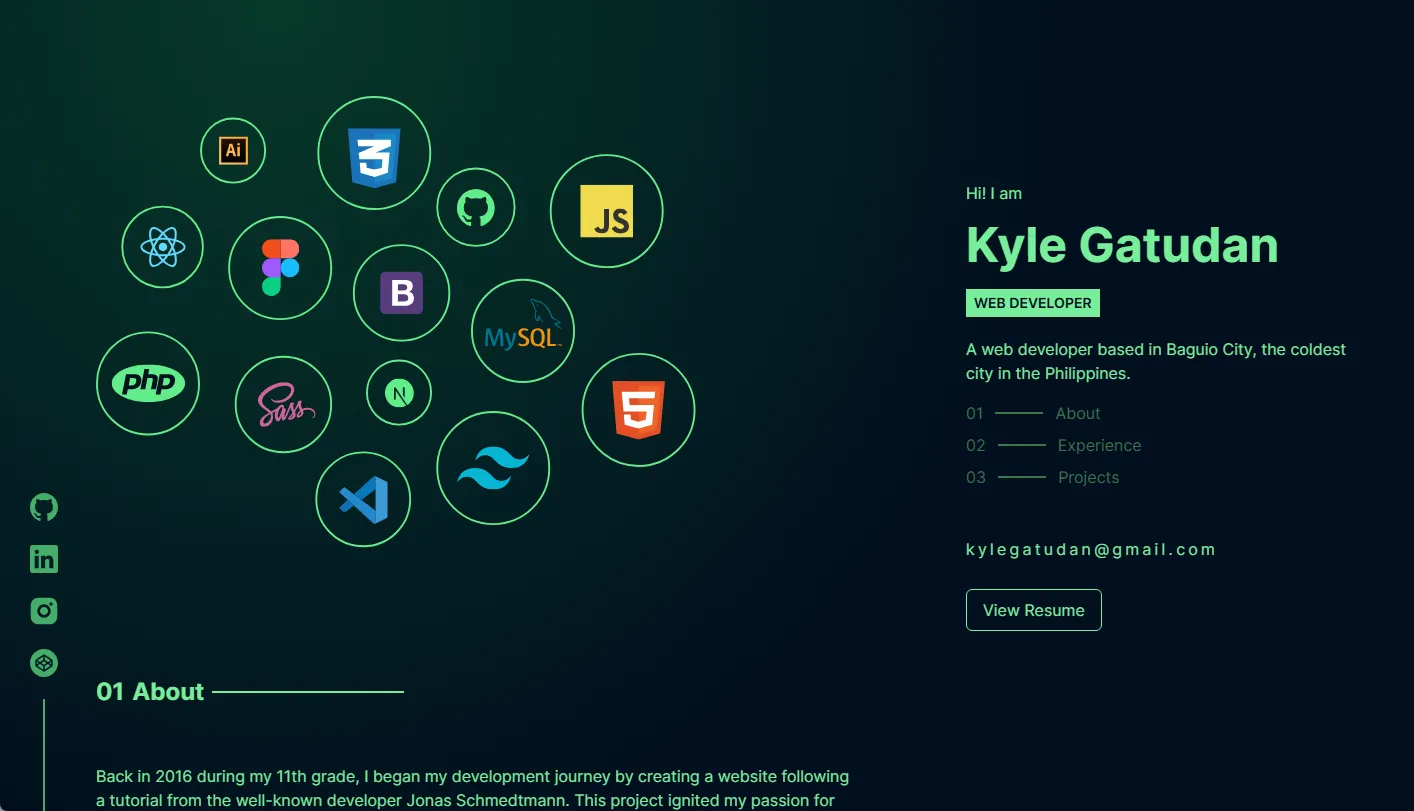The width and height of the screenshot is (1414, 811).
Task: Open CodePen profile from left sidebar
Action: point(44,663)
